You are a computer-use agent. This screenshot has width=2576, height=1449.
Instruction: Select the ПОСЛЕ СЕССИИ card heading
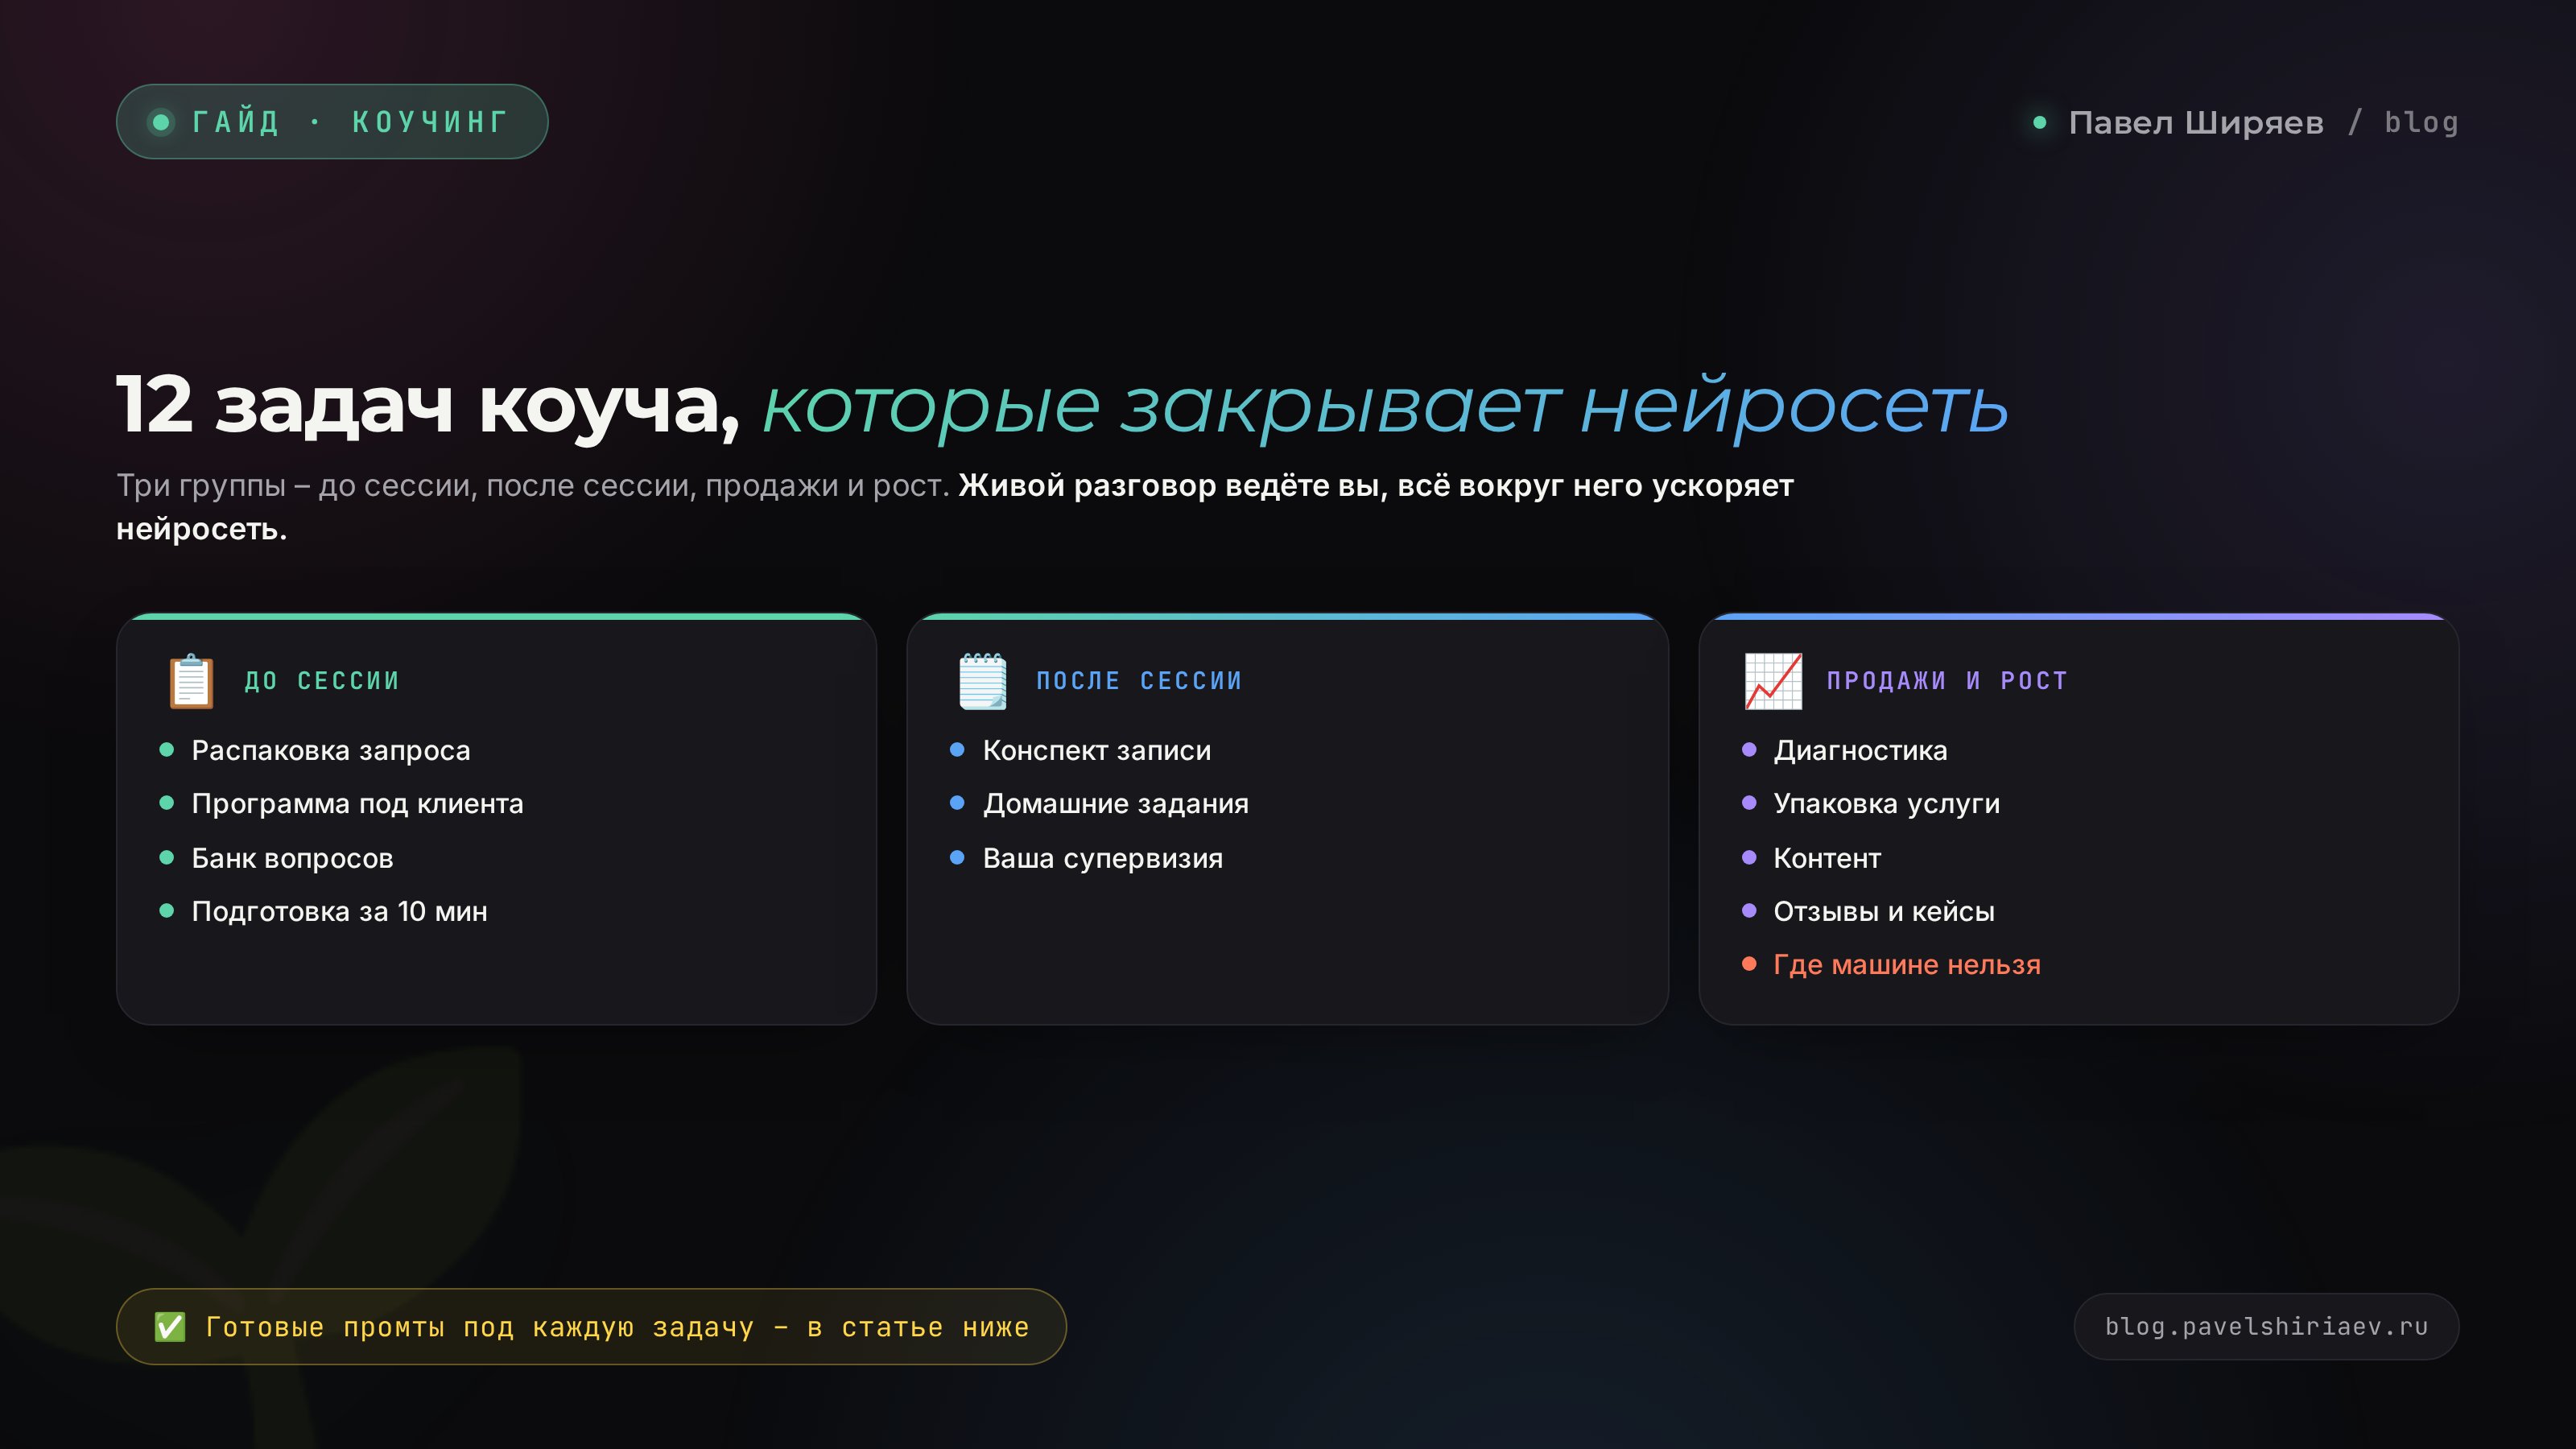click(1139, 681)
